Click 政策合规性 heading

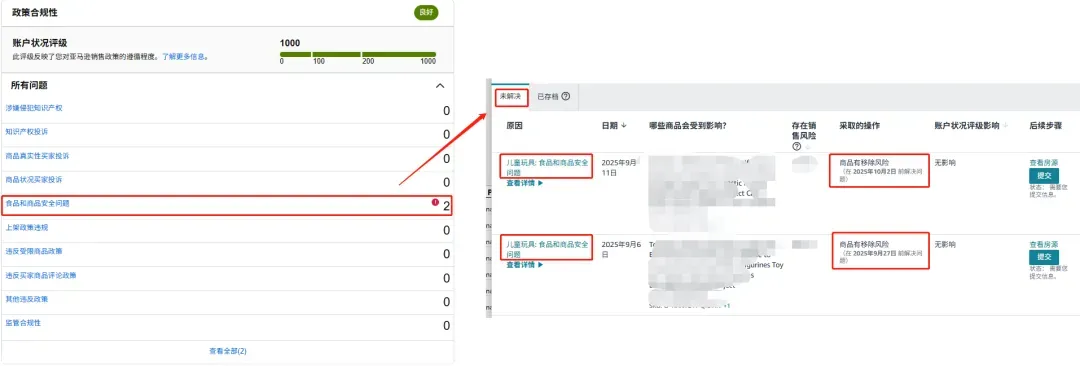pos(35,13)
